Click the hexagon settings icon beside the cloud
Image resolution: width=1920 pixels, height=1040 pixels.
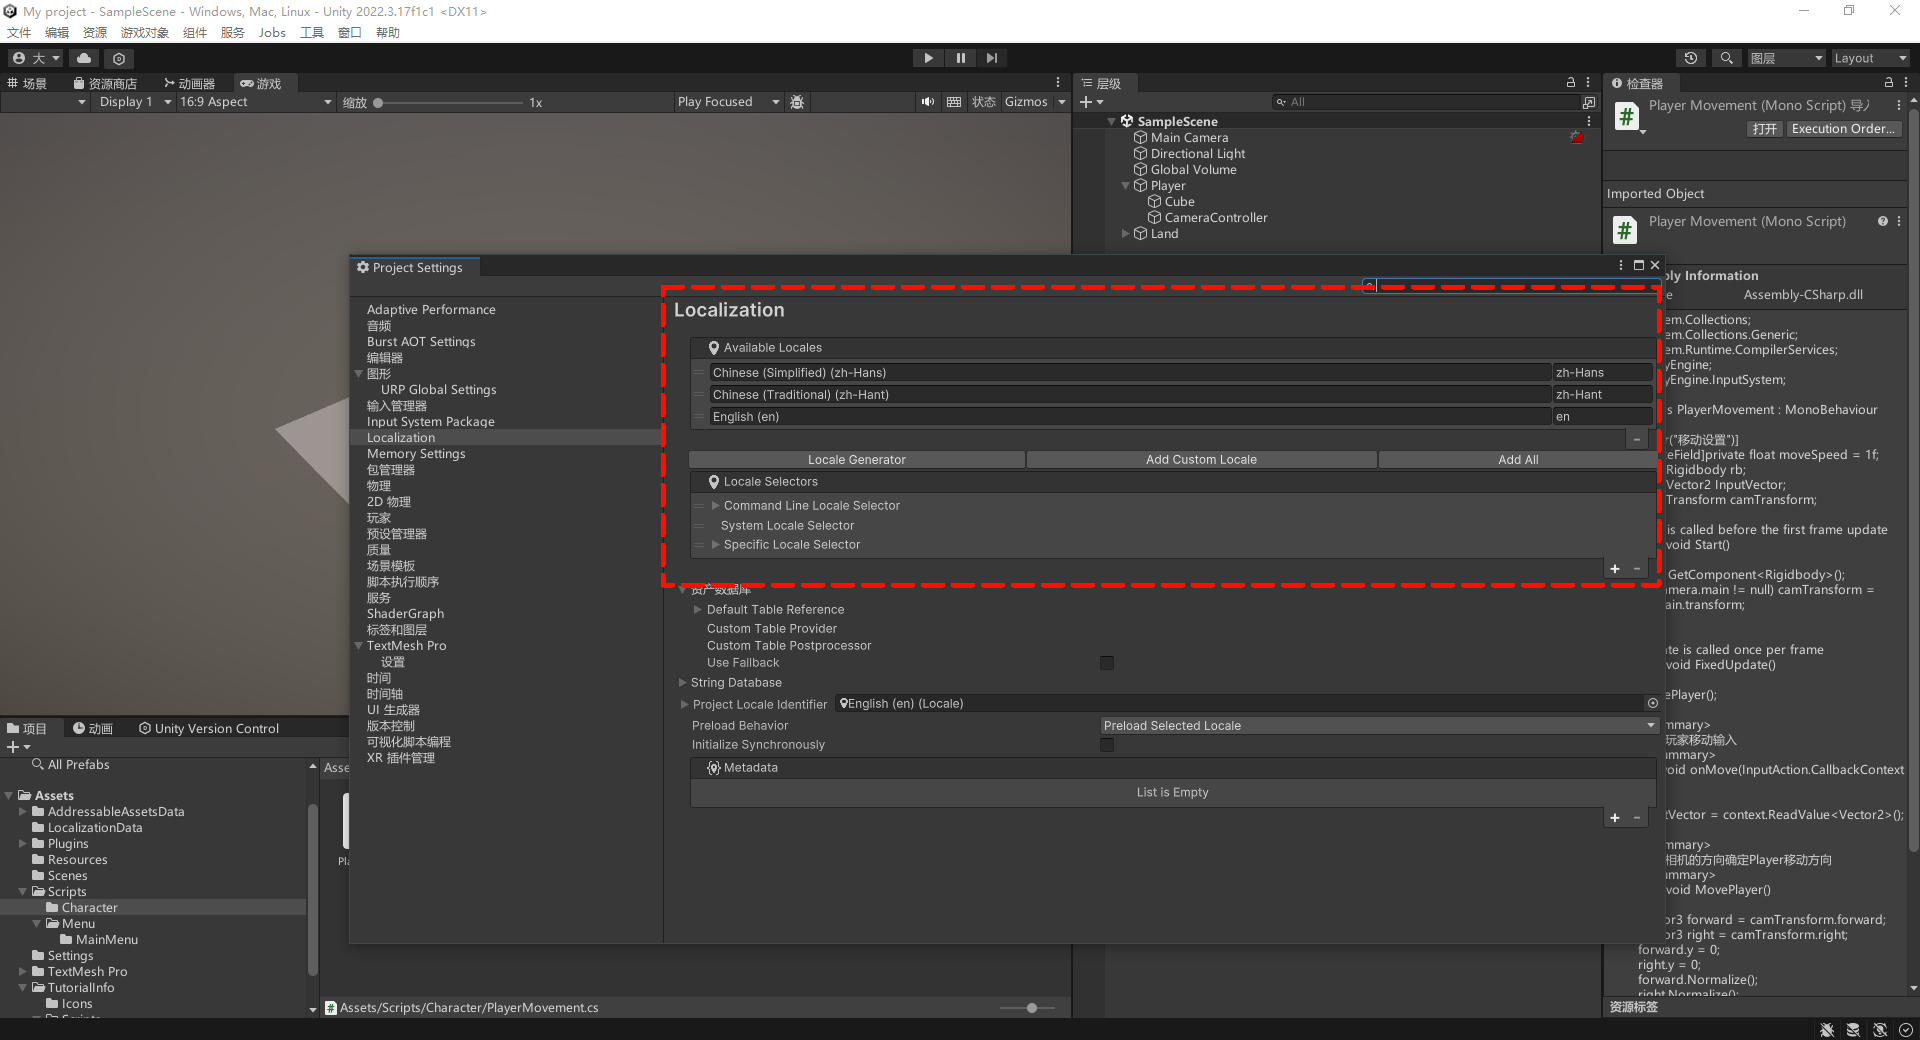119,58
